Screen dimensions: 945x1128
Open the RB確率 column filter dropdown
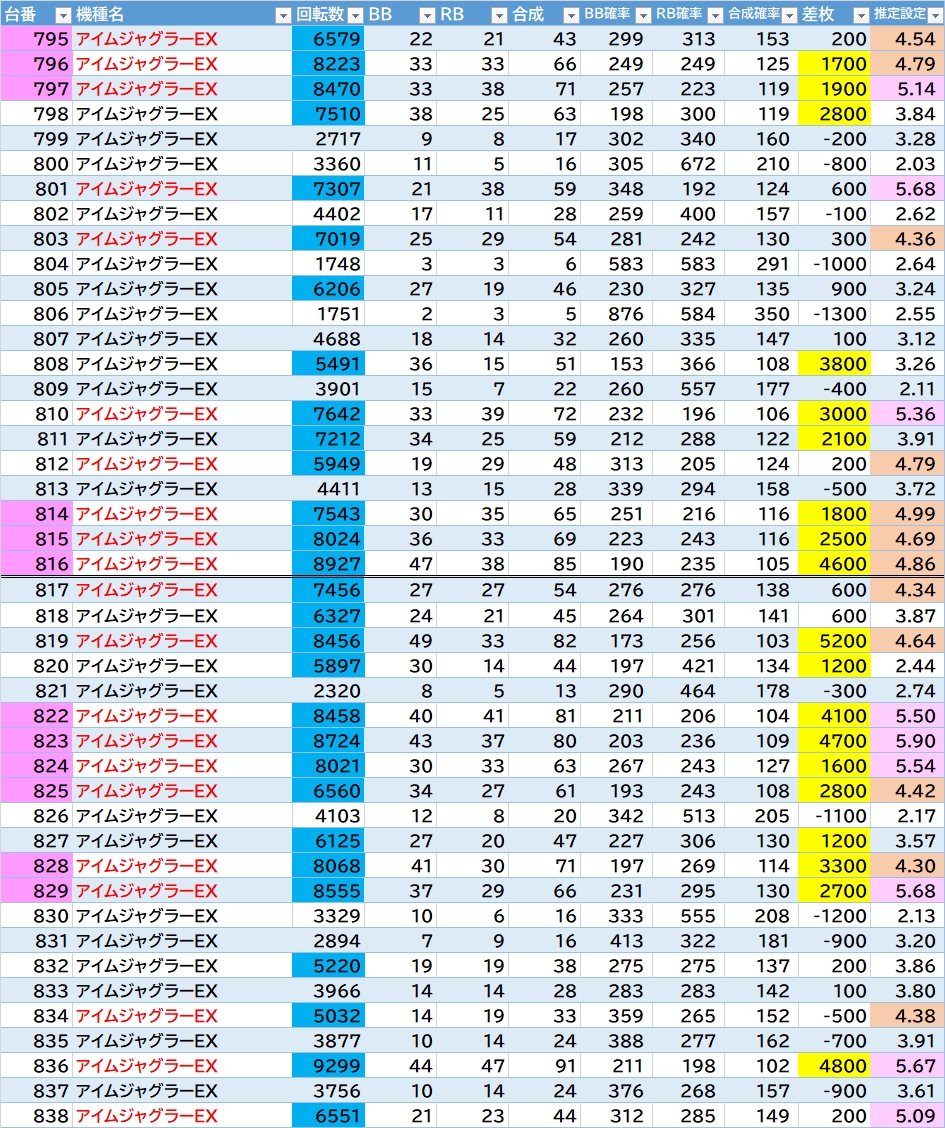click(716, 14)
